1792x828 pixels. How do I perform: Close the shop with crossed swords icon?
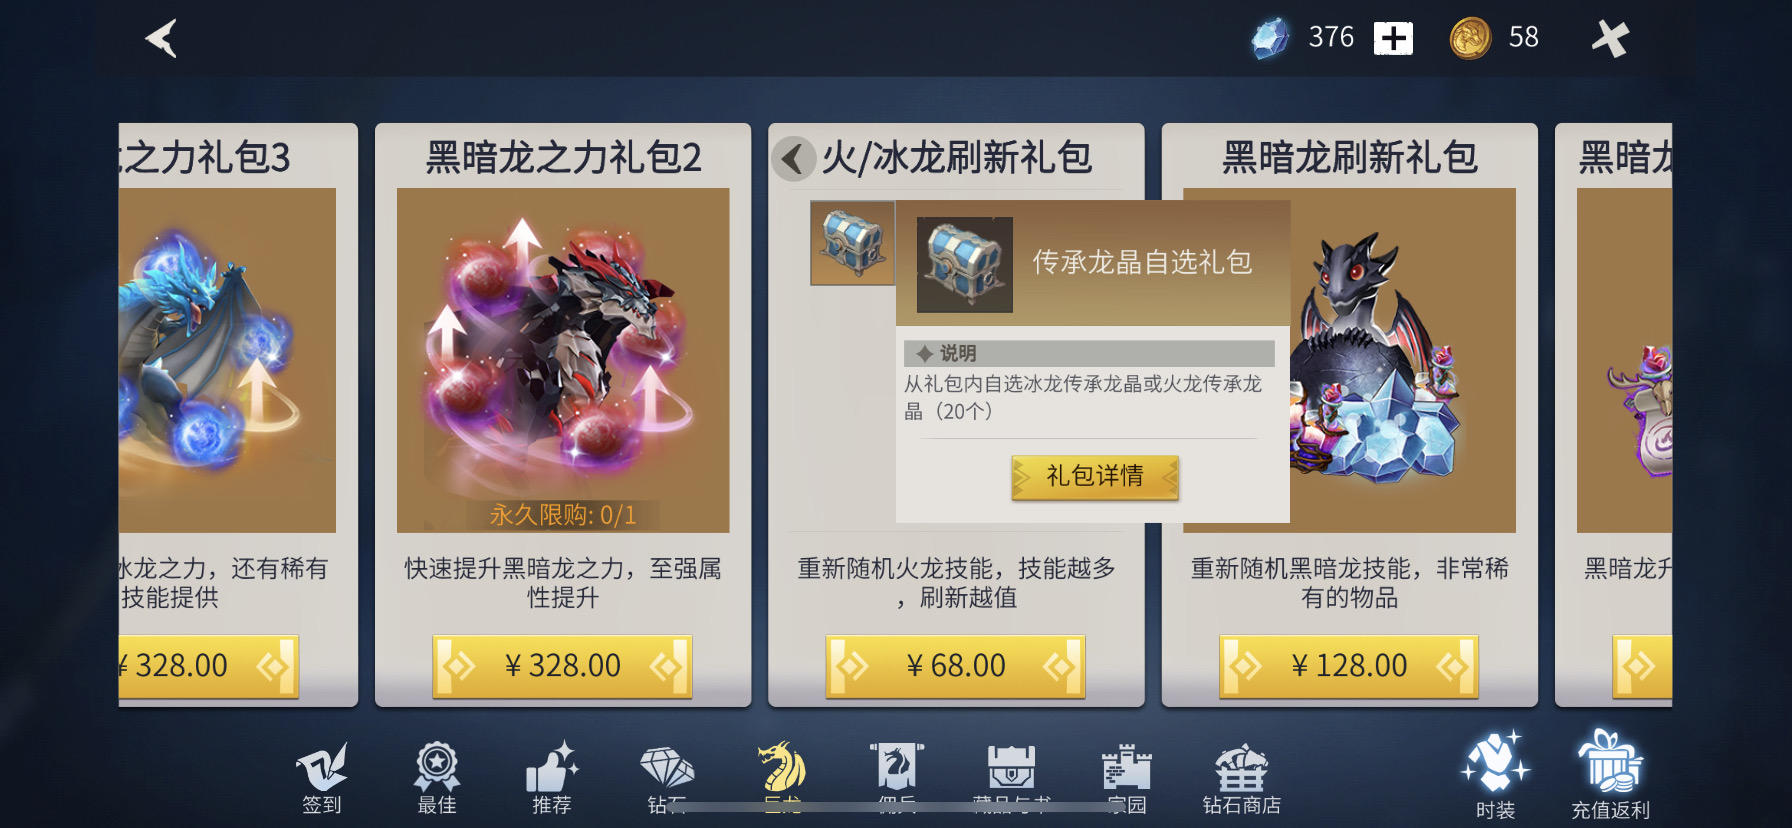tap(1610, 39)
